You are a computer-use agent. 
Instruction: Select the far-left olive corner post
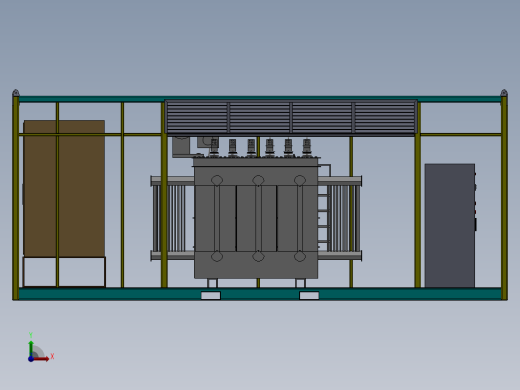pos(16,198)
